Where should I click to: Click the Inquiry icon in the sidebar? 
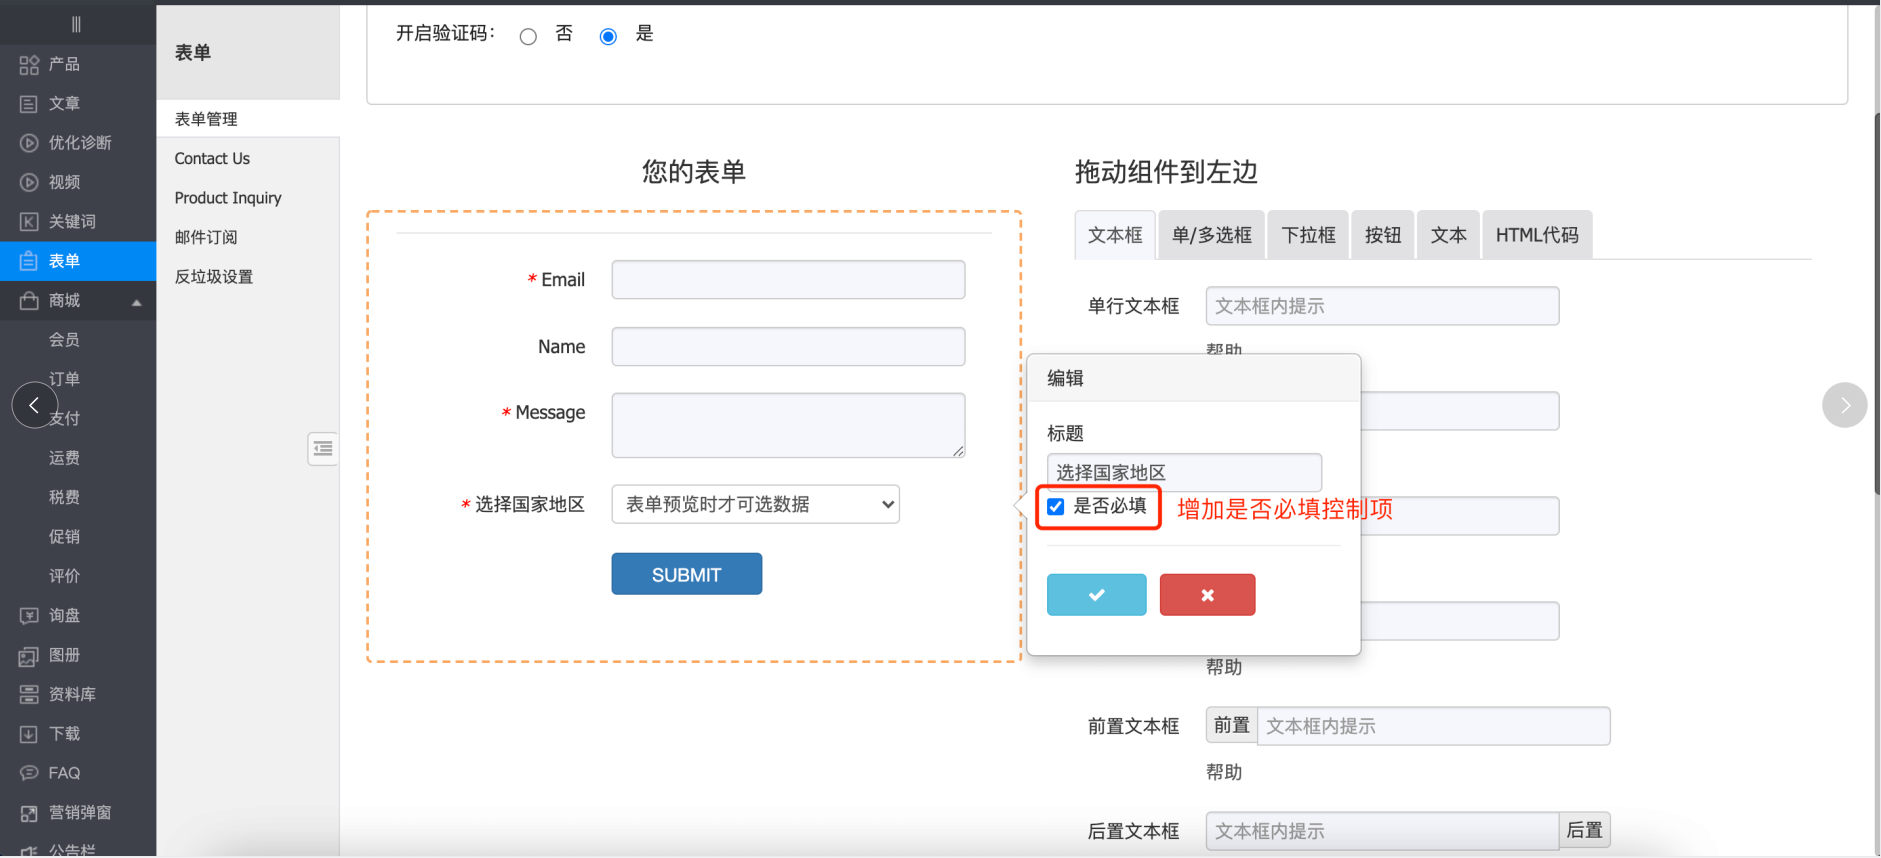point(29,616)
